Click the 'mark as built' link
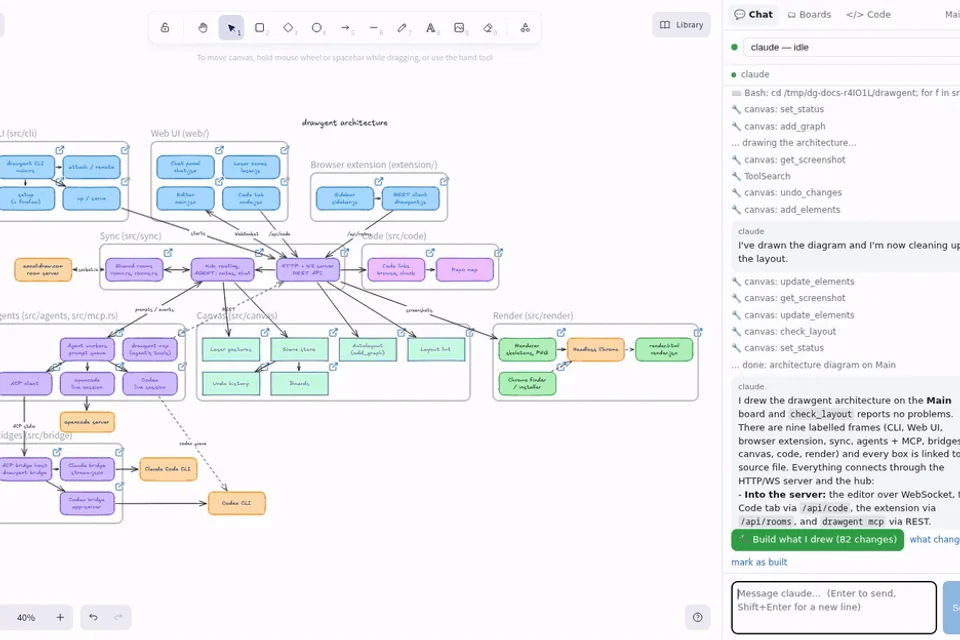 [x=759, y=562]
